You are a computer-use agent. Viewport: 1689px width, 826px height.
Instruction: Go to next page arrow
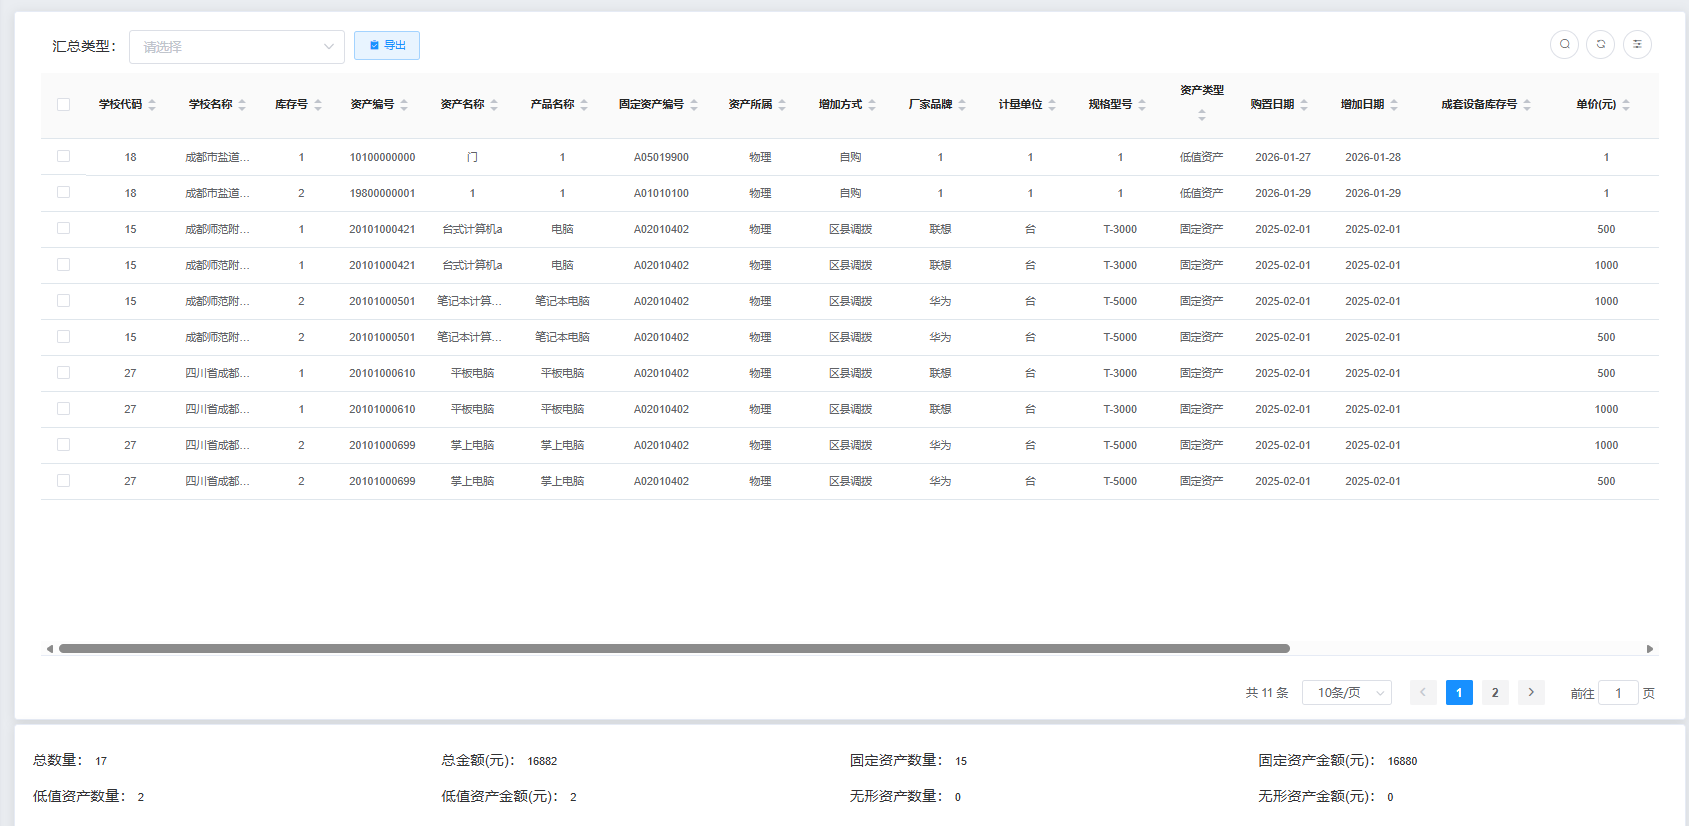(1531, 692)
